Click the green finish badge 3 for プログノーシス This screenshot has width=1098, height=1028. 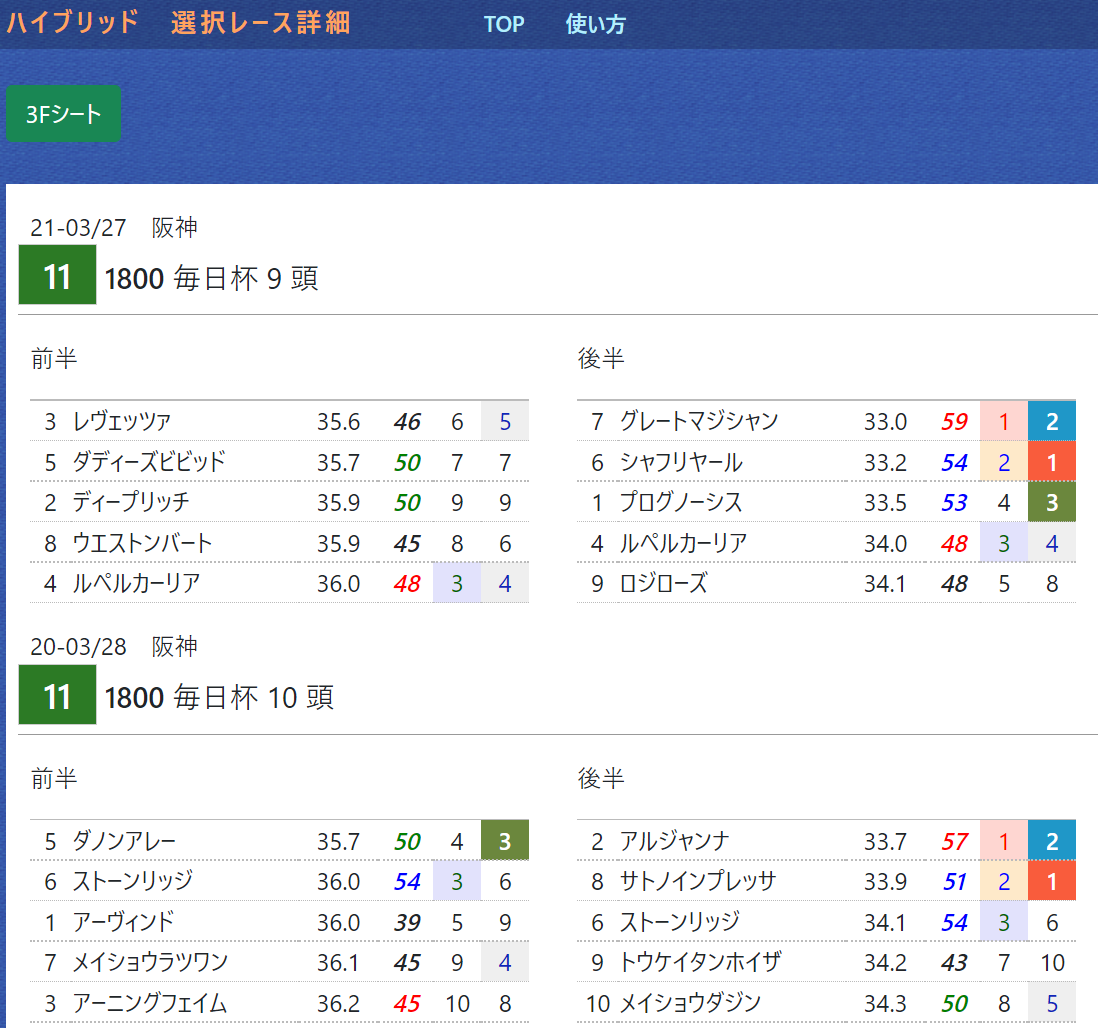tap(1052, 502)
